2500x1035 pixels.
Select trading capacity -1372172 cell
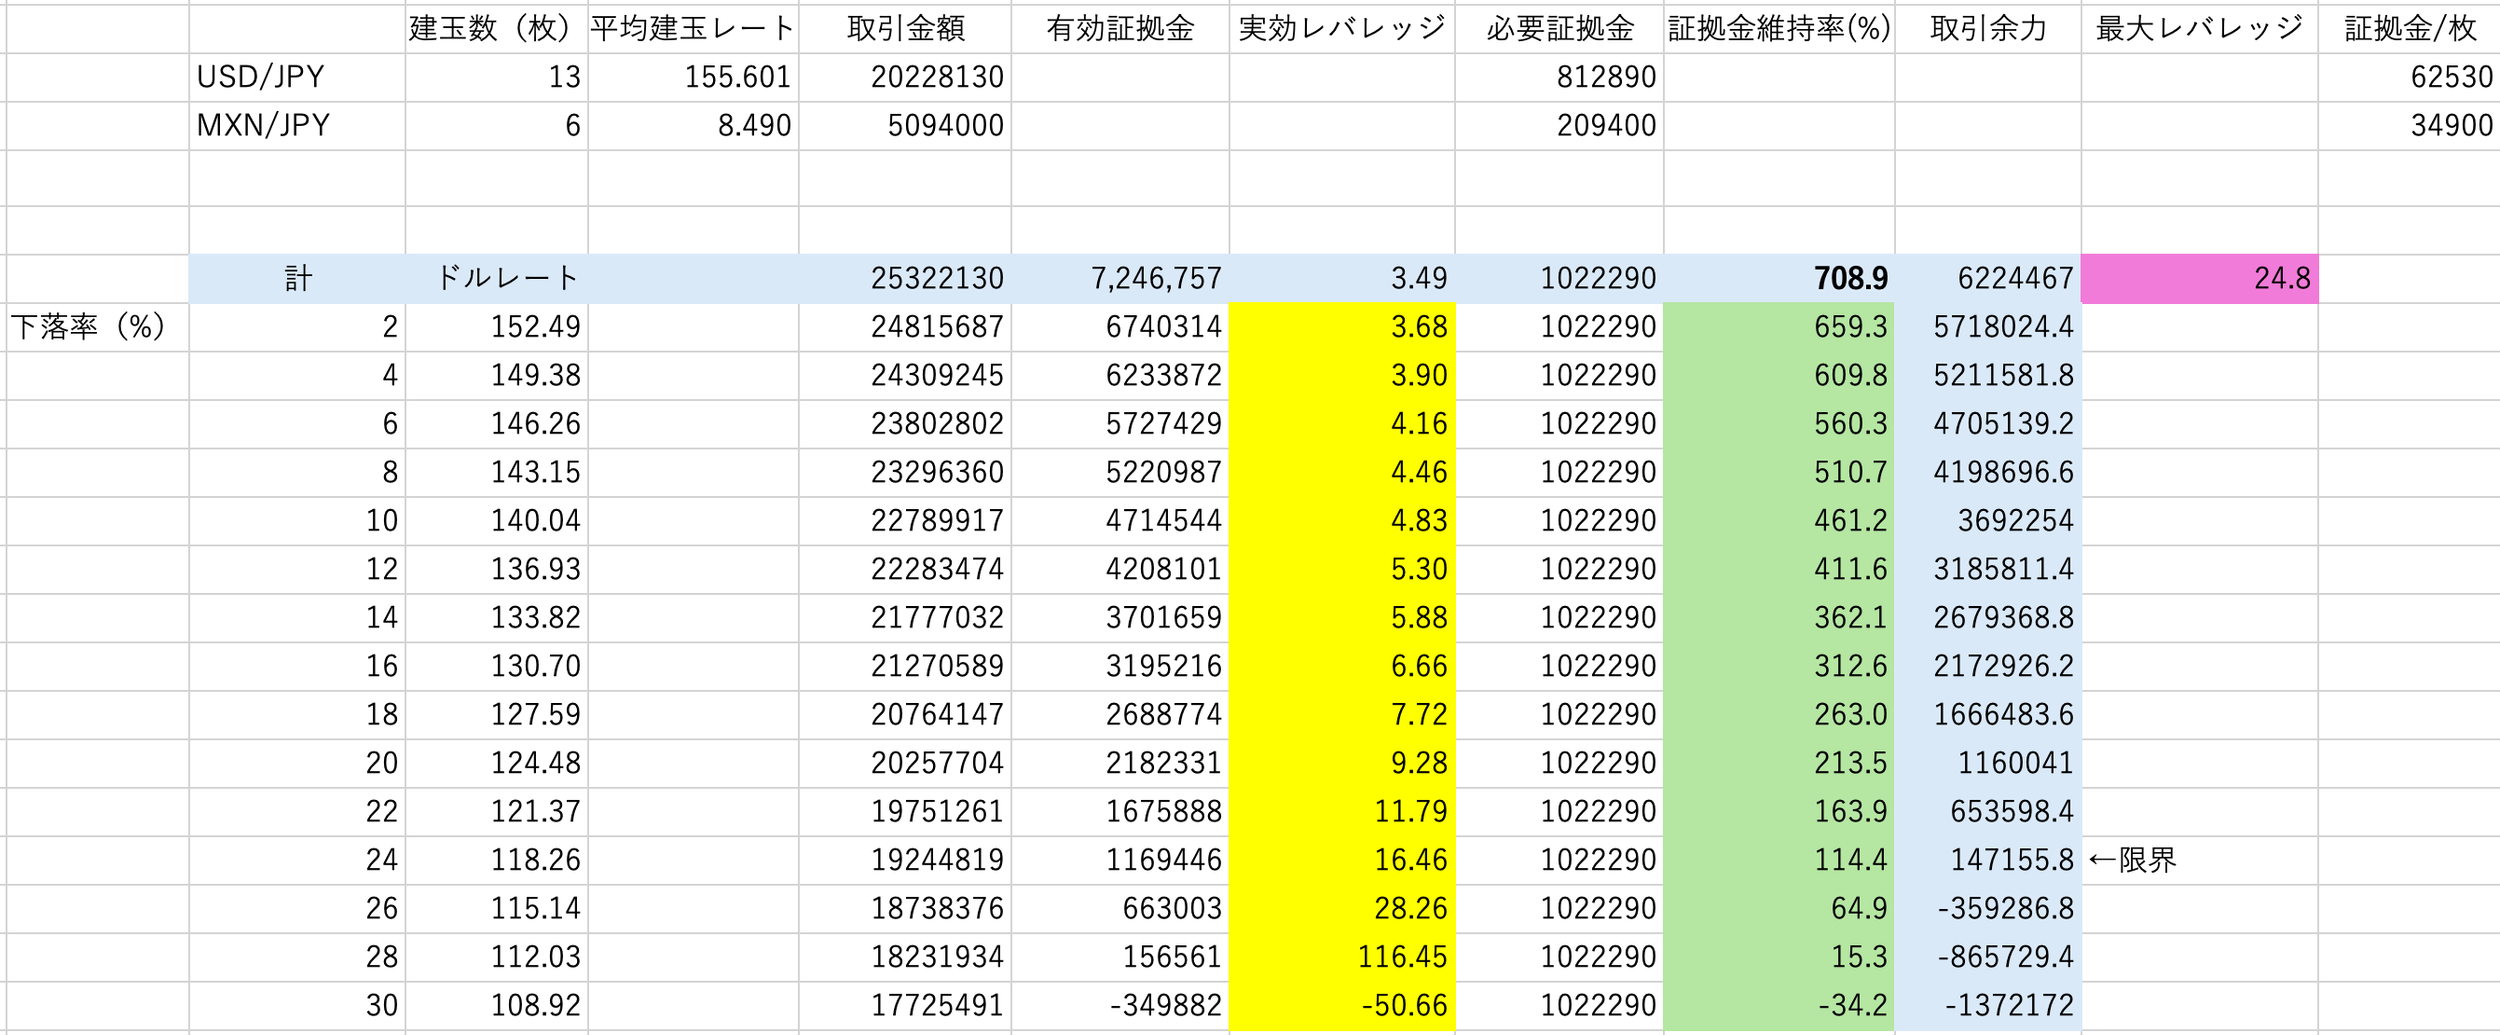[1988, 1005]
